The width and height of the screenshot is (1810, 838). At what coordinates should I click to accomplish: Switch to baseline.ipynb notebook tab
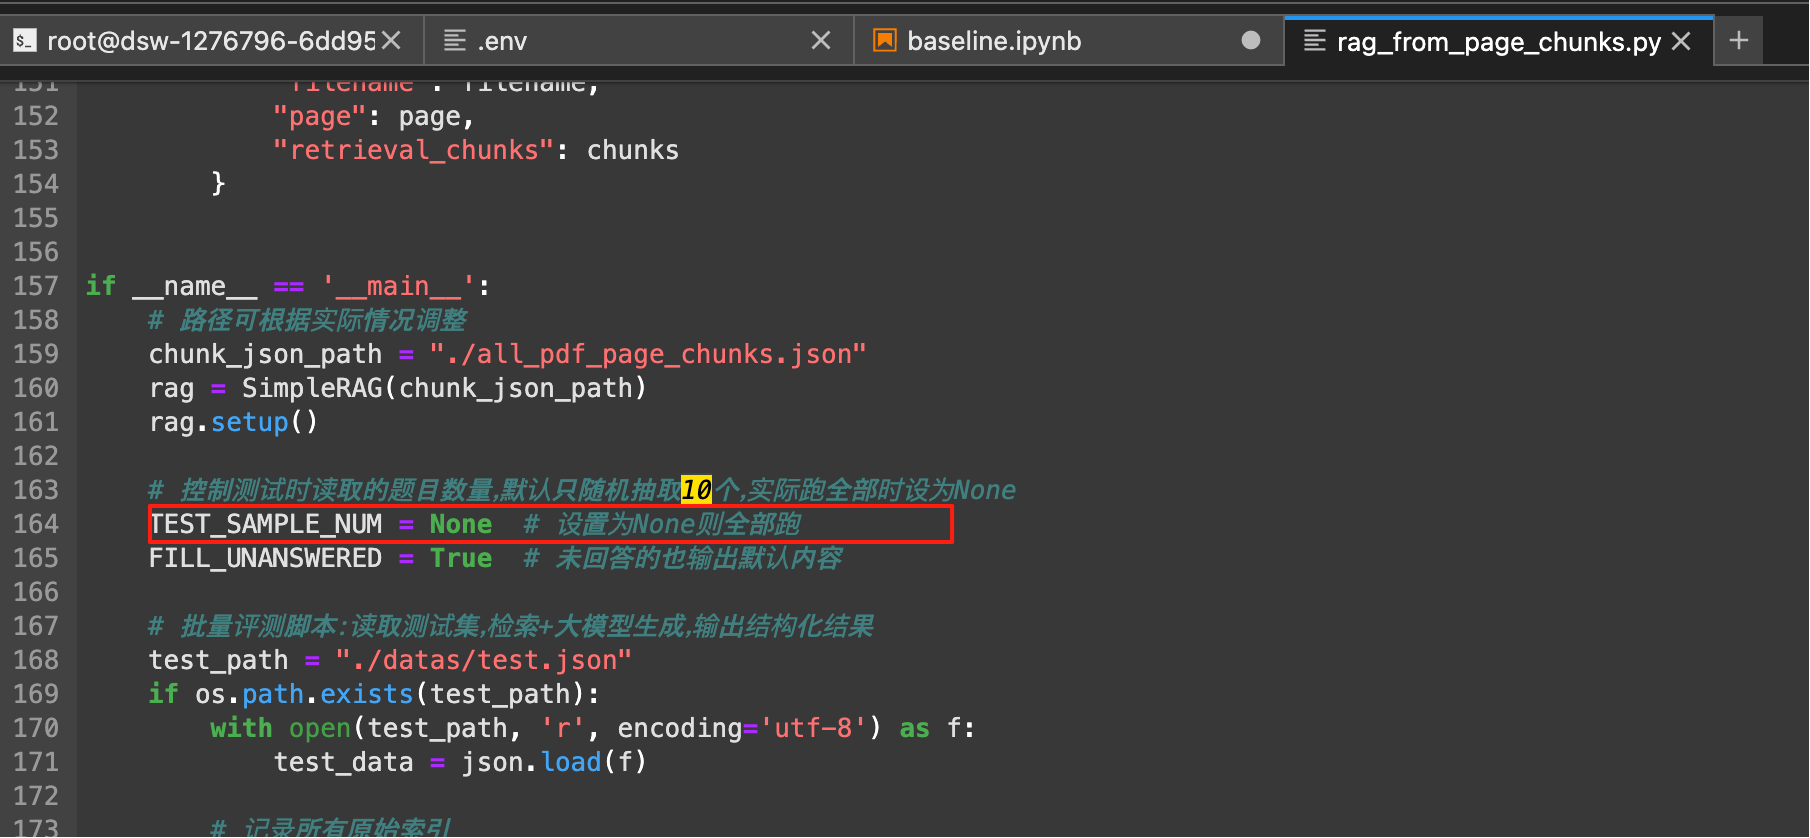(x=1069, y=41)
